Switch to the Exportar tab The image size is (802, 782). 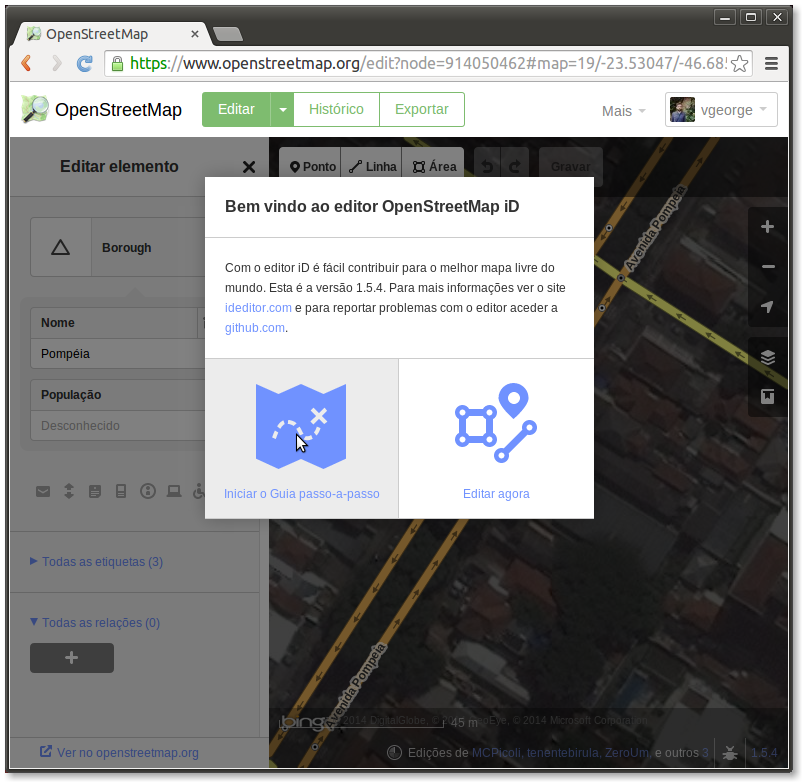point(421,109)
